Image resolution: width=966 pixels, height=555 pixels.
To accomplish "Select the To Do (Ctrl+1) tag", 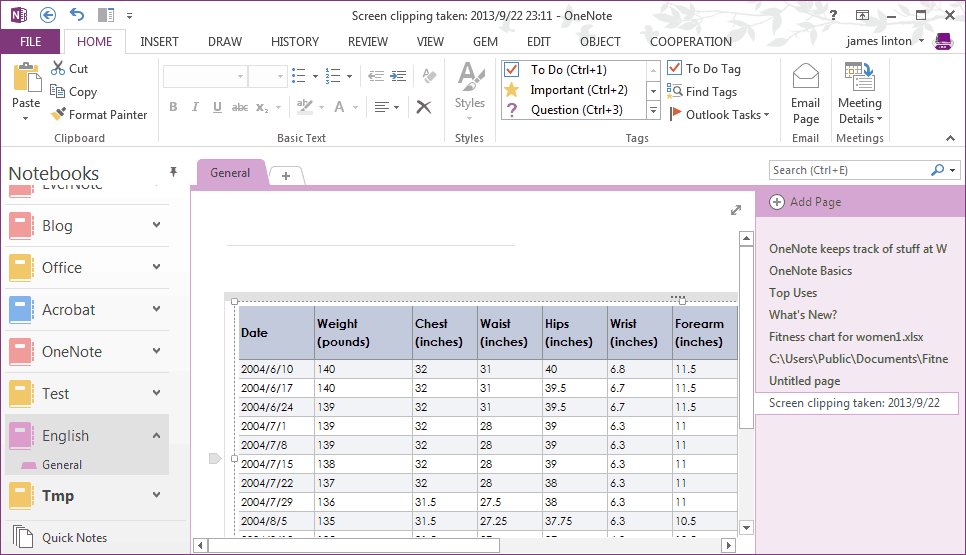I will click(x=574, y=70).
